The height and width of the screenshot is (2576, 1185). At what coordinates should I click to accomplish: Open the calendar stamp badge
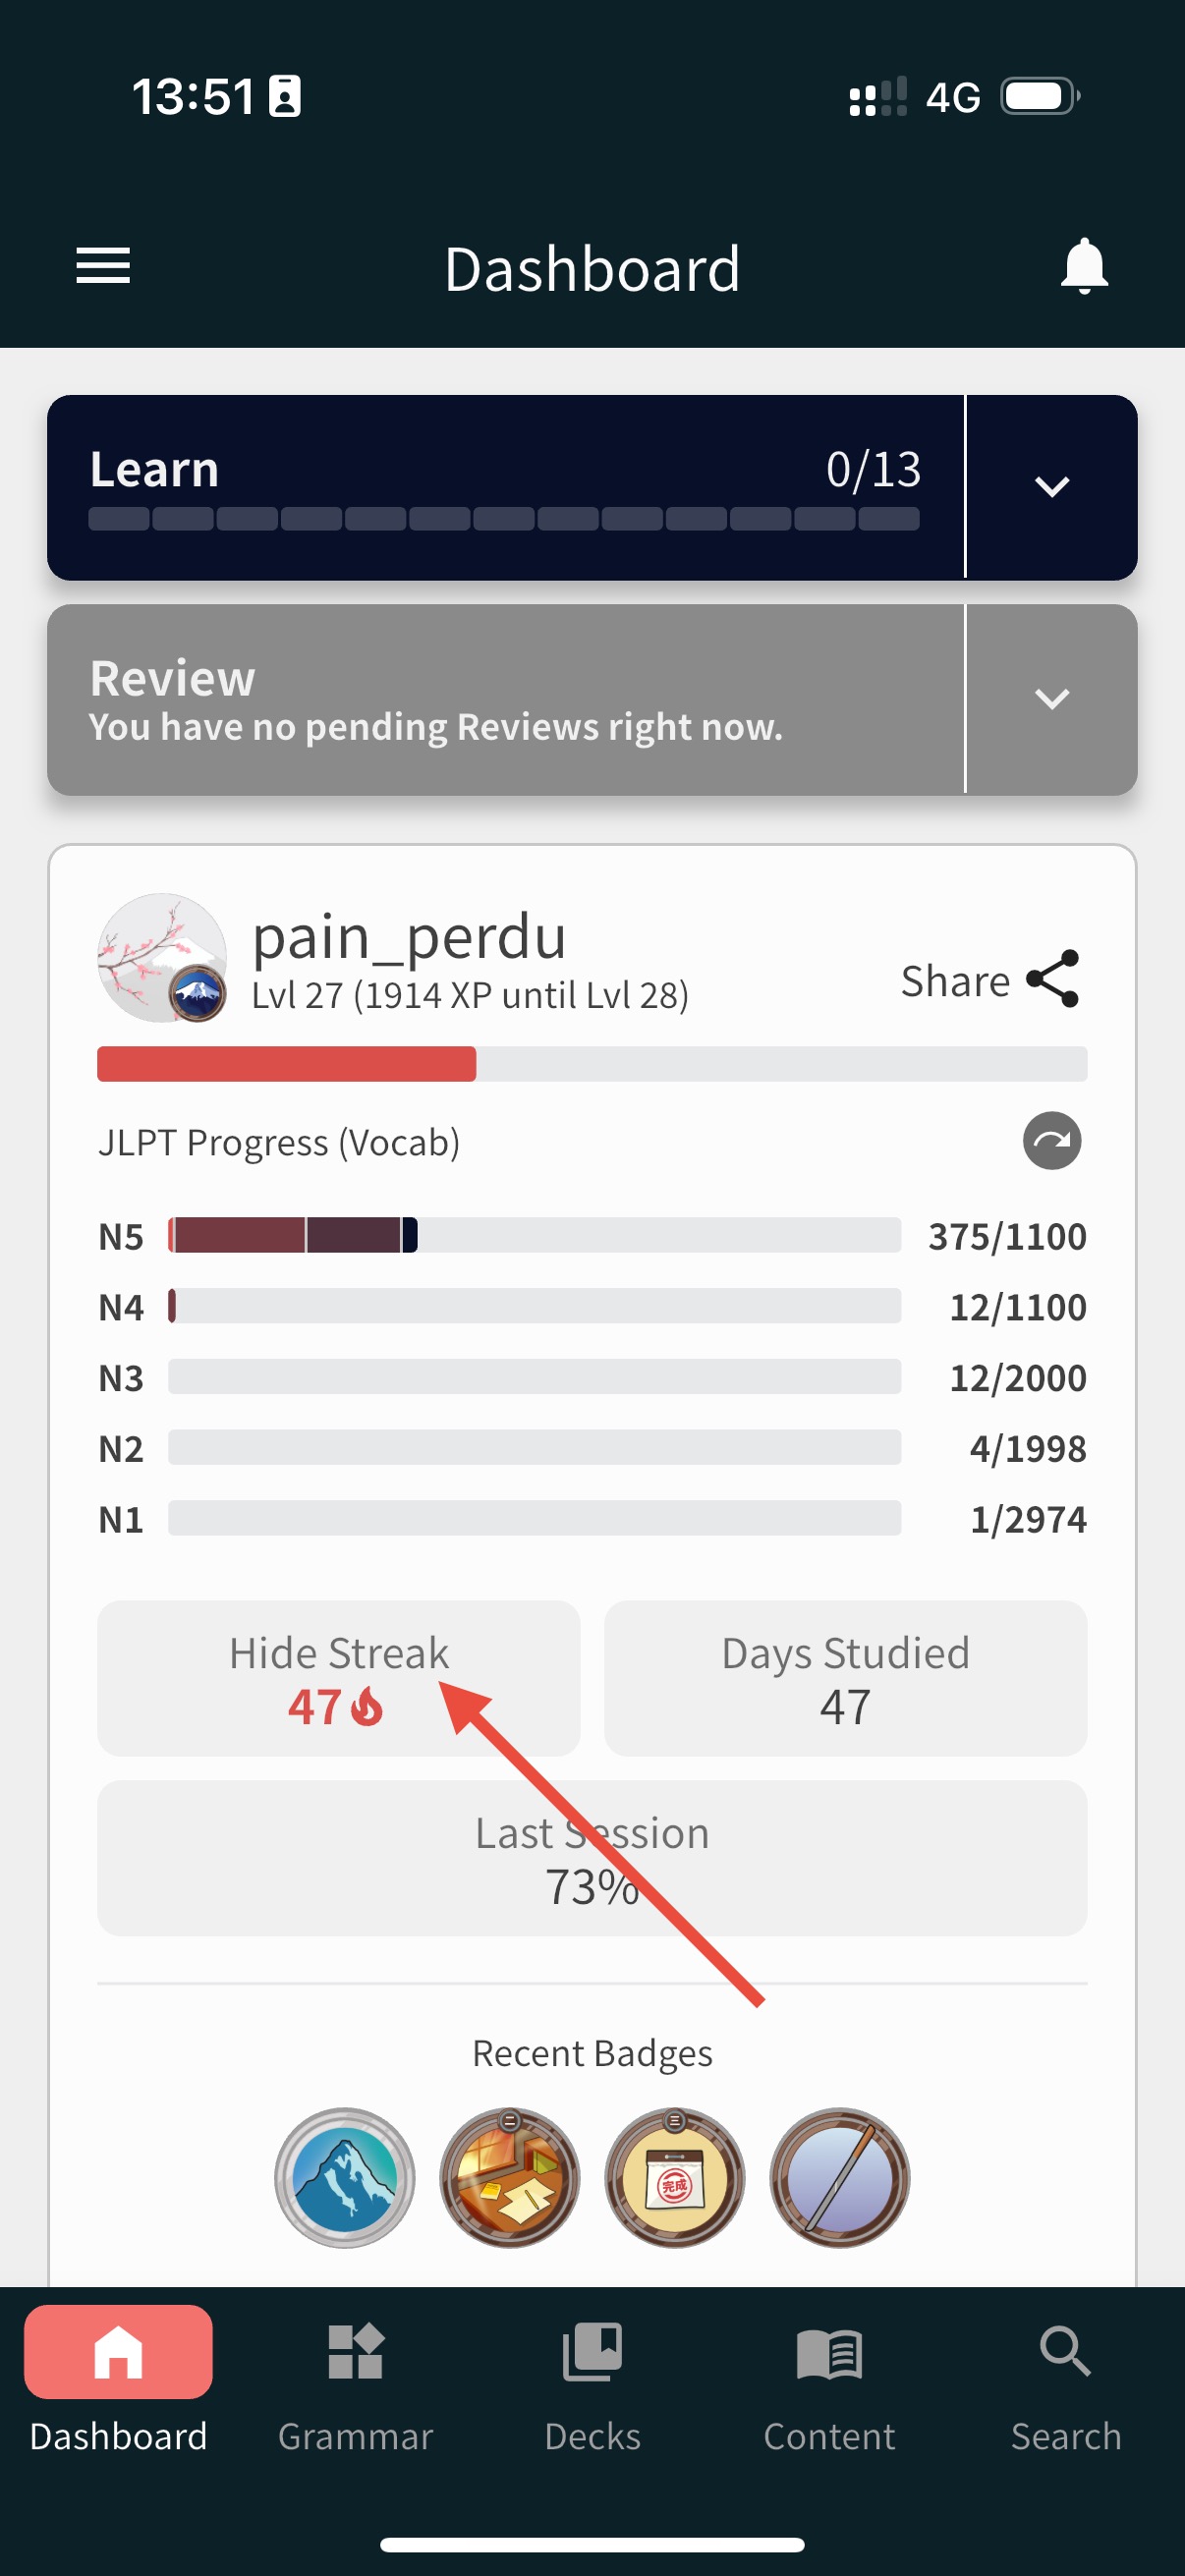tap(675, 2177)
